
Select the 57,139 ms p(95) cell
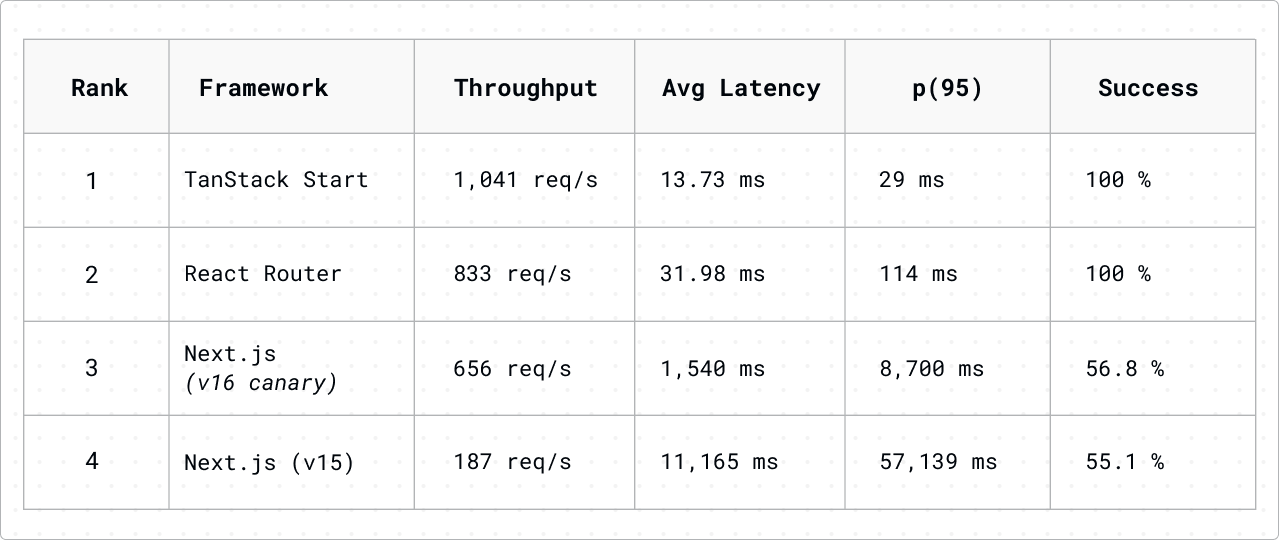coord(938,462)
